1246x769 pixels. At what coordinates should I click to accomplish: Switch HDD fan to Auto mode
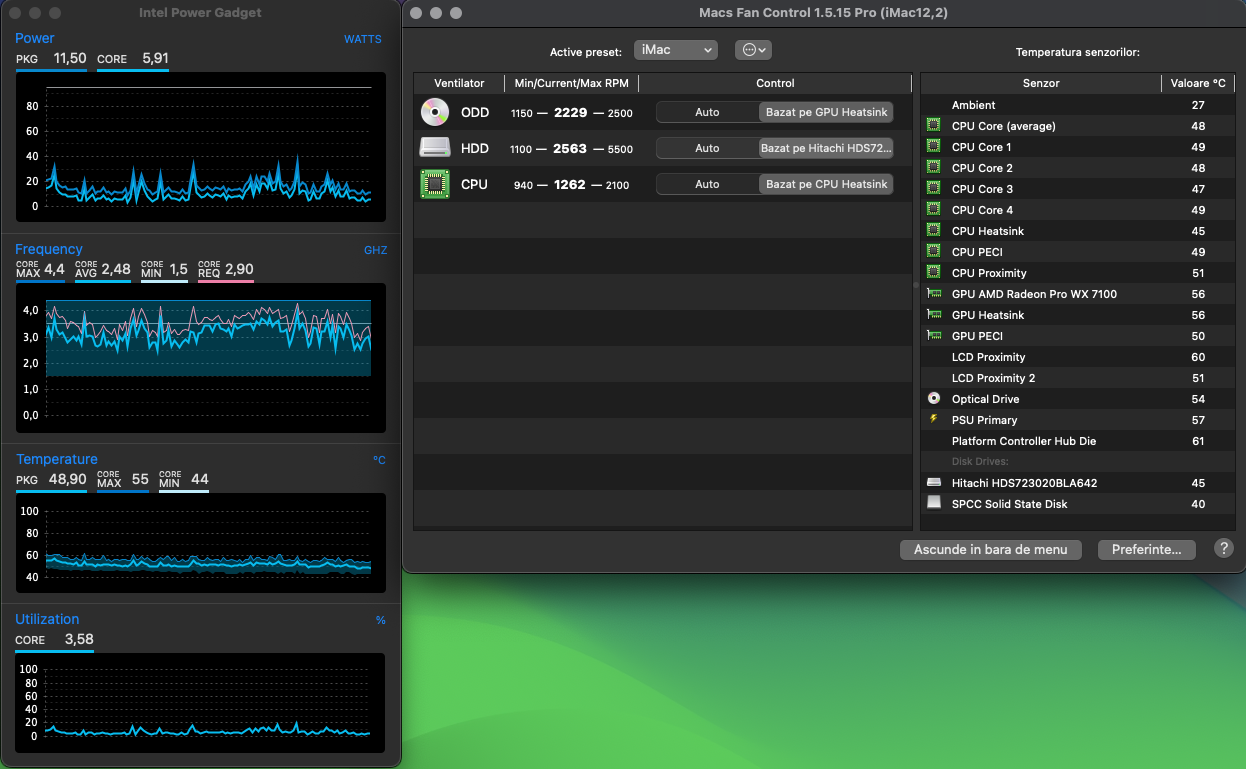click(x=707, y=148)
